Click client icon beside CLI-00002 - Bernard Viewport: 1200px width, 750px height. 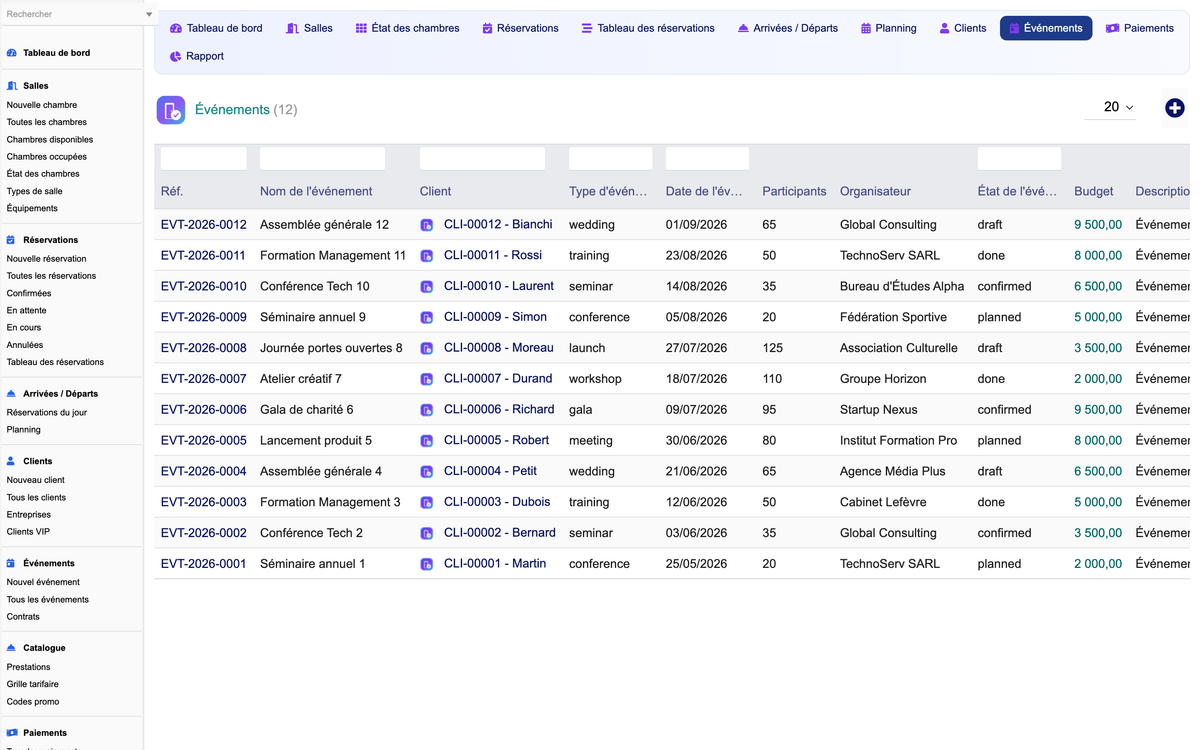427,534
